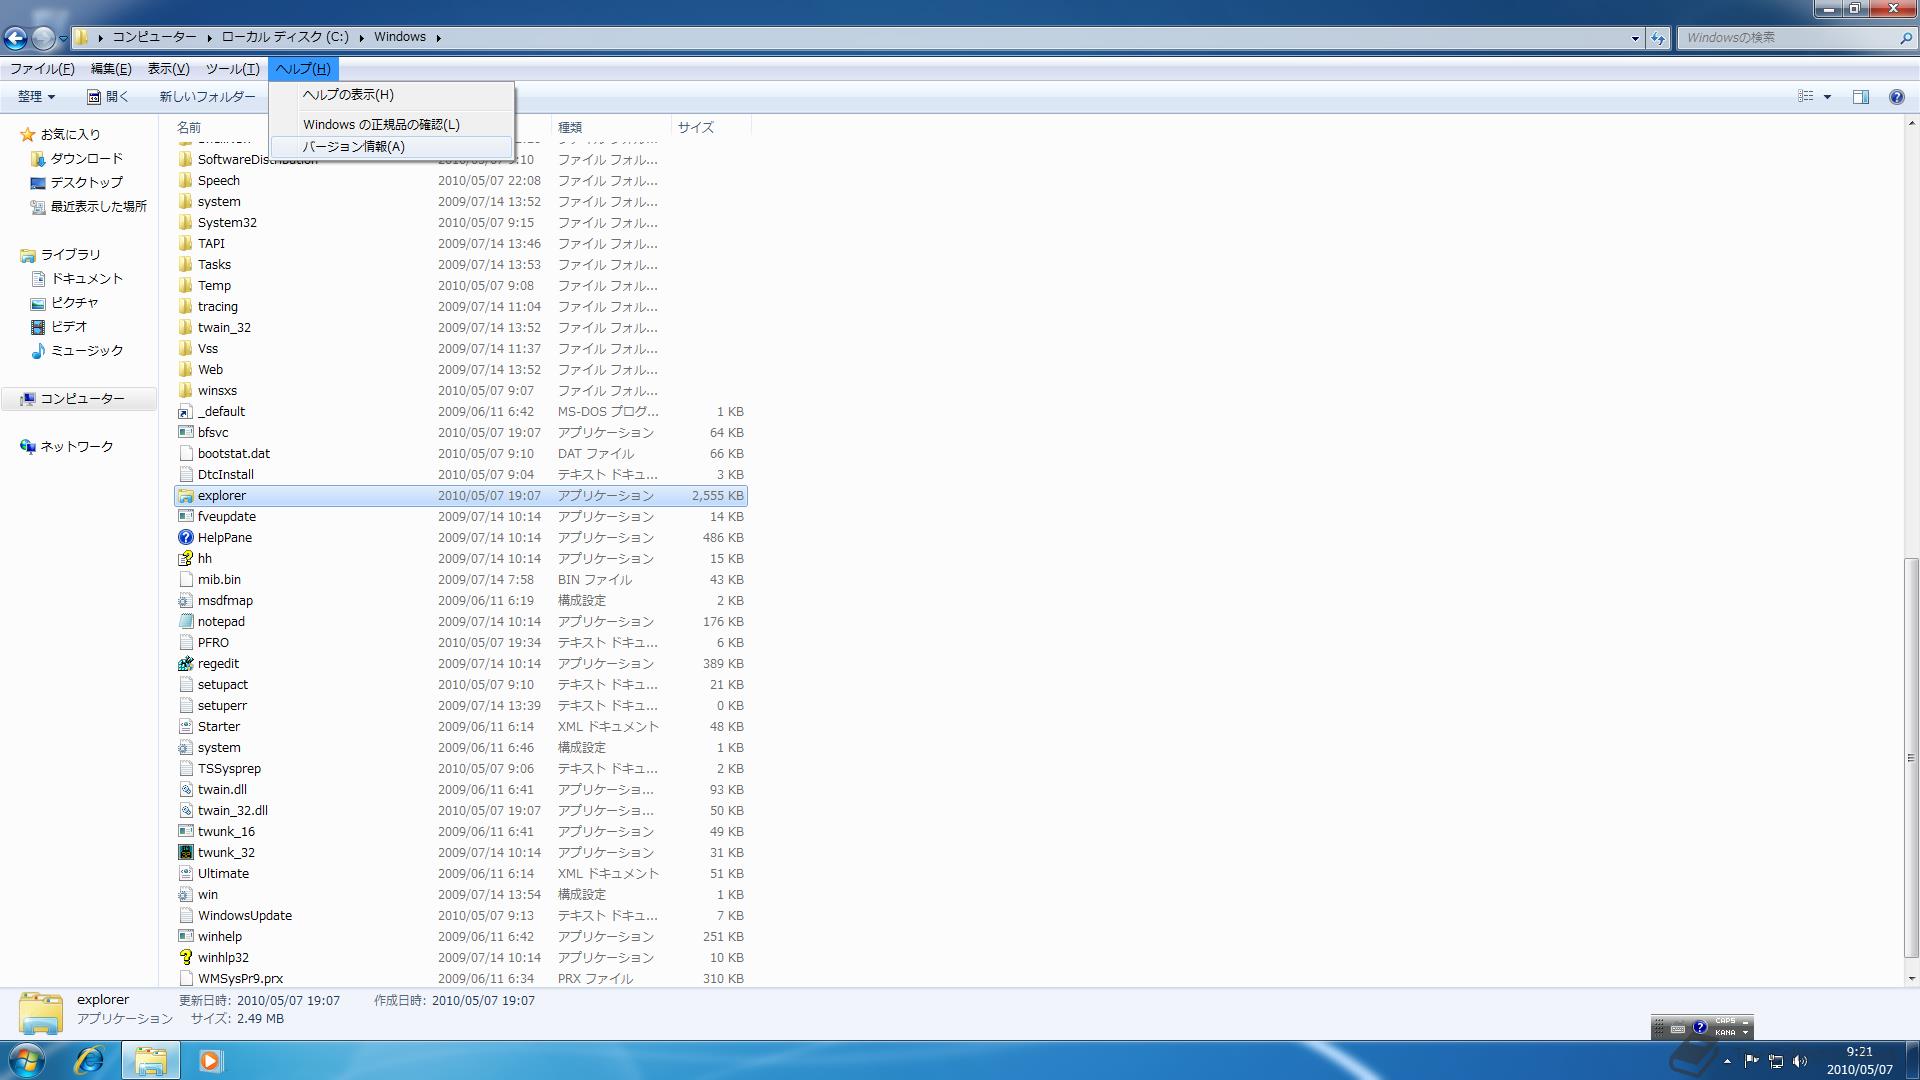Image resolution: width=1920 pixels, height=1080 pixels.
Task: Launch Internet Explorer from taskbar
Action: pyautogui.click(x=89, y=1060)
